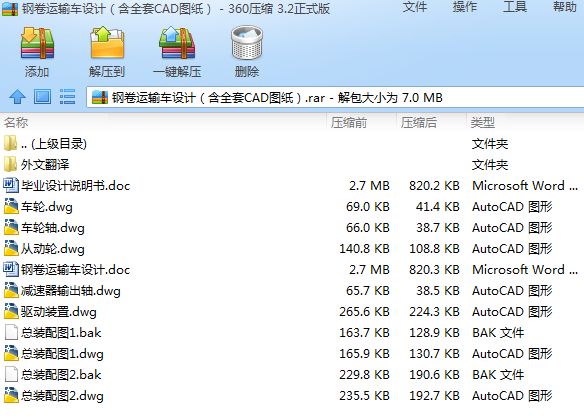
Task: Click the AutoCAD icon of 从动轮.dwg
Action: pos(11,248)
